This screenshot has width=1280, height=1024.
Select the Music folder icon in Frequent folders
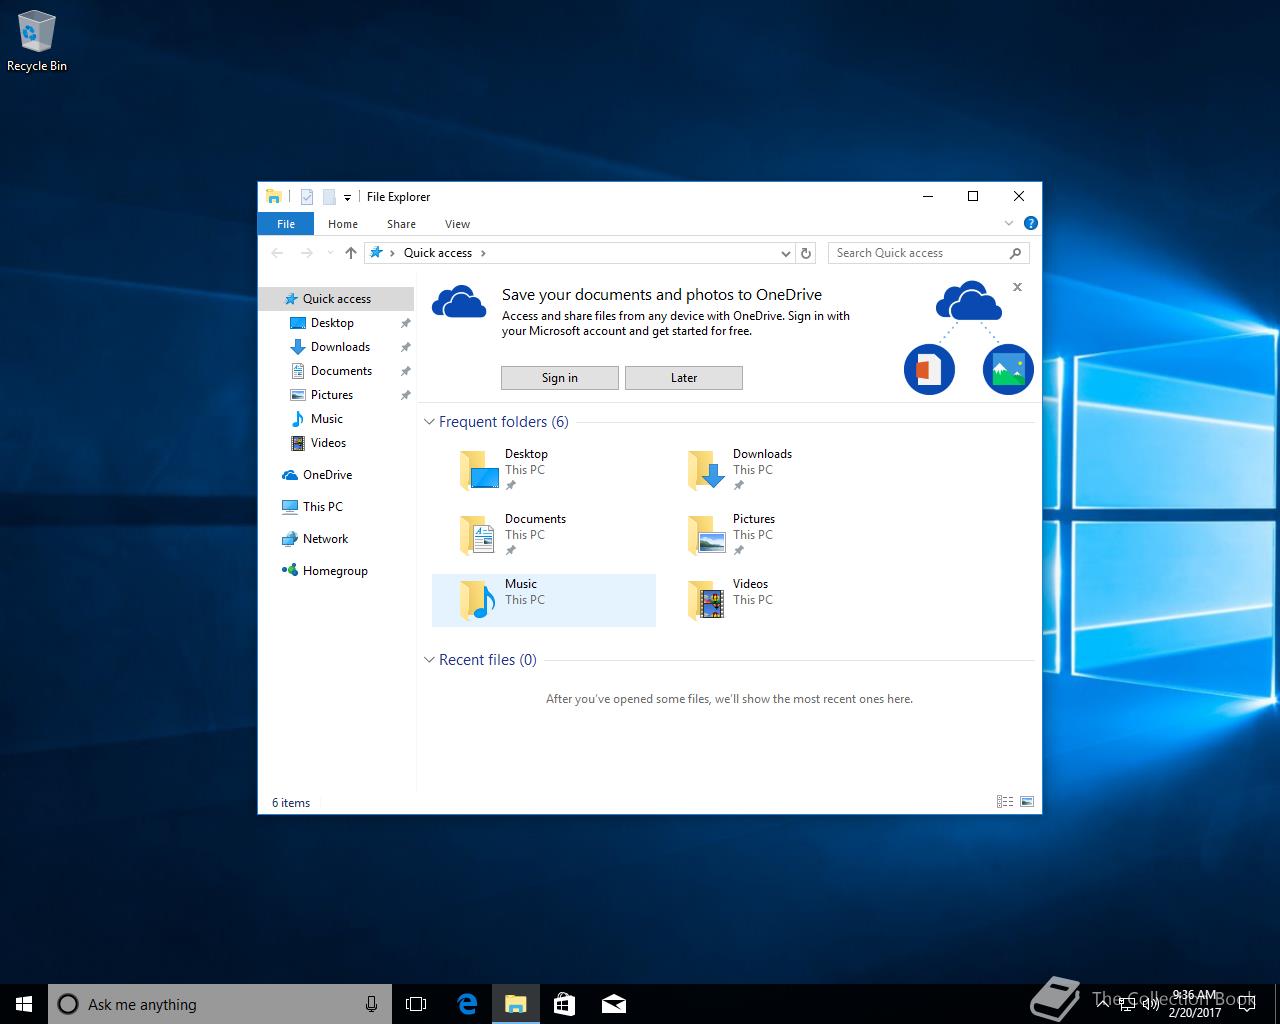(480, 600)
